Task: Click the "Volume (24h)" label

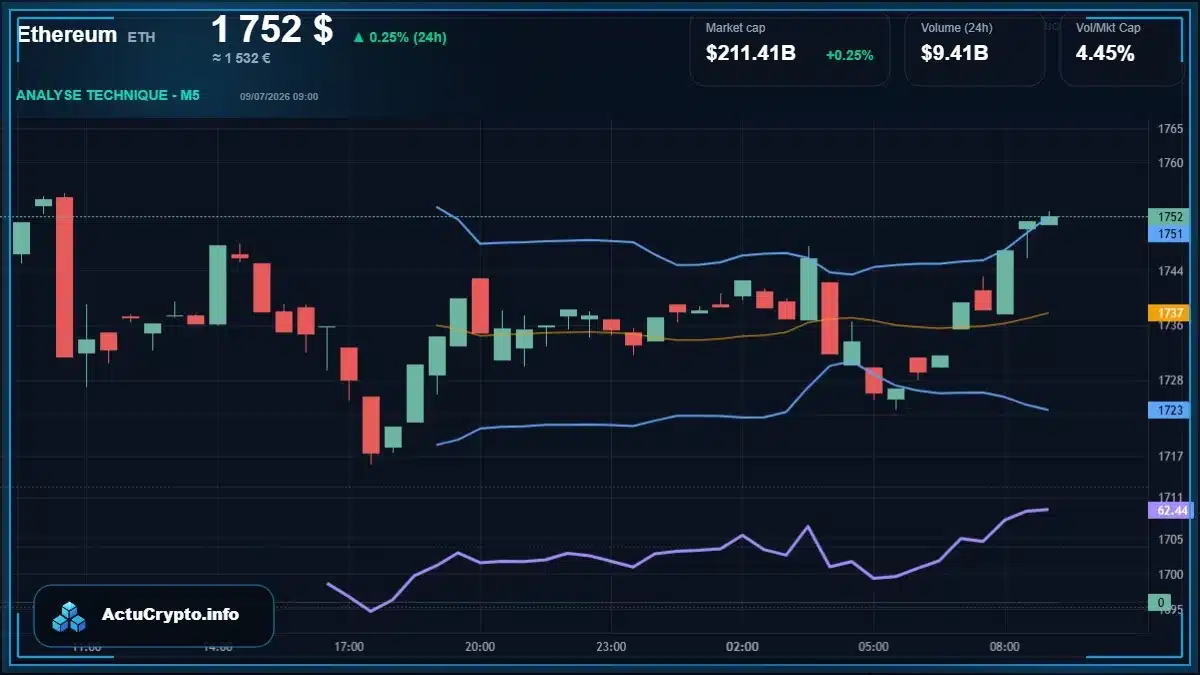Action: 955,28
